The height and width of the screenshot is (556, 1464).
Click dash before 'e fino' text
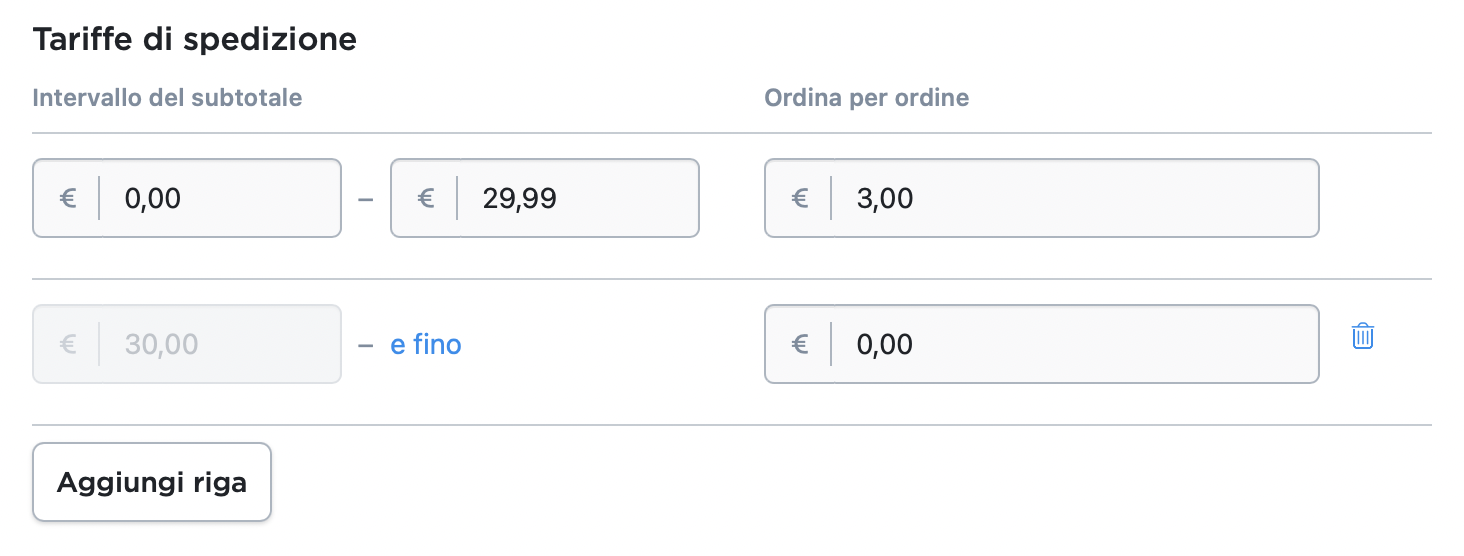tap(365, 345)
